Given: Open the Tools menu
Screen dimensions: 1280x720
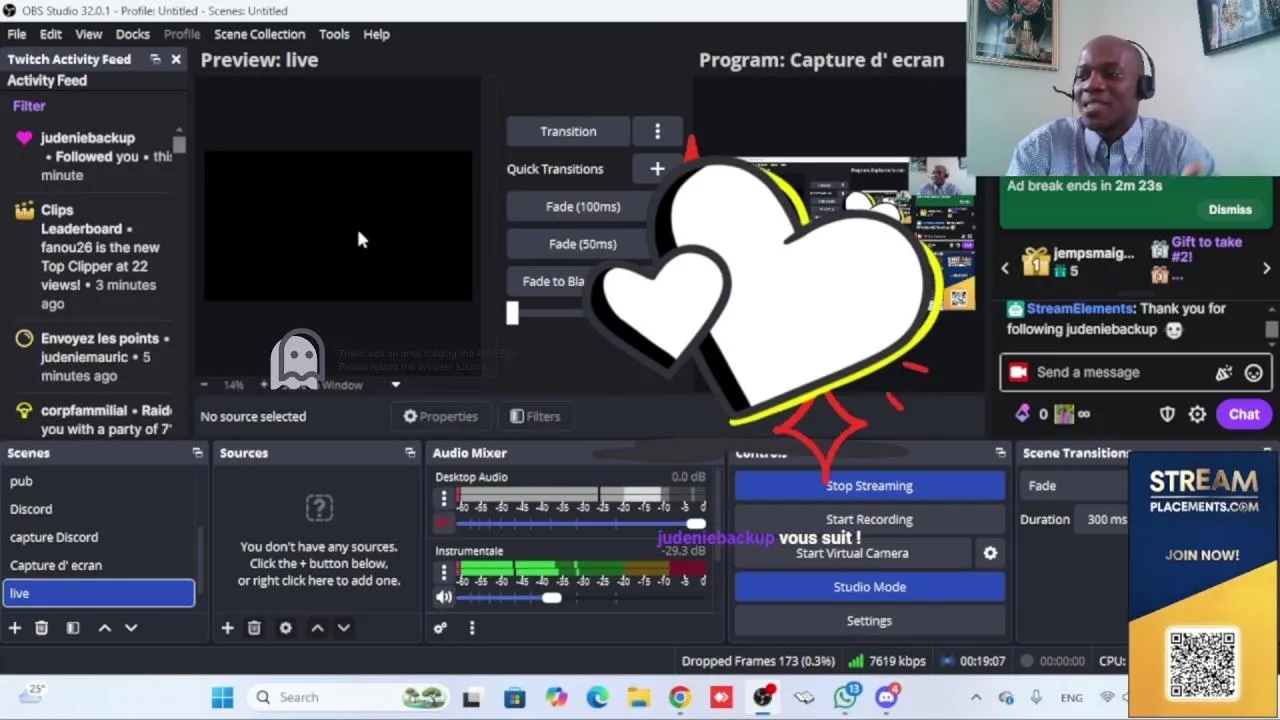Looking at the screenshot, I should (334, 34).
